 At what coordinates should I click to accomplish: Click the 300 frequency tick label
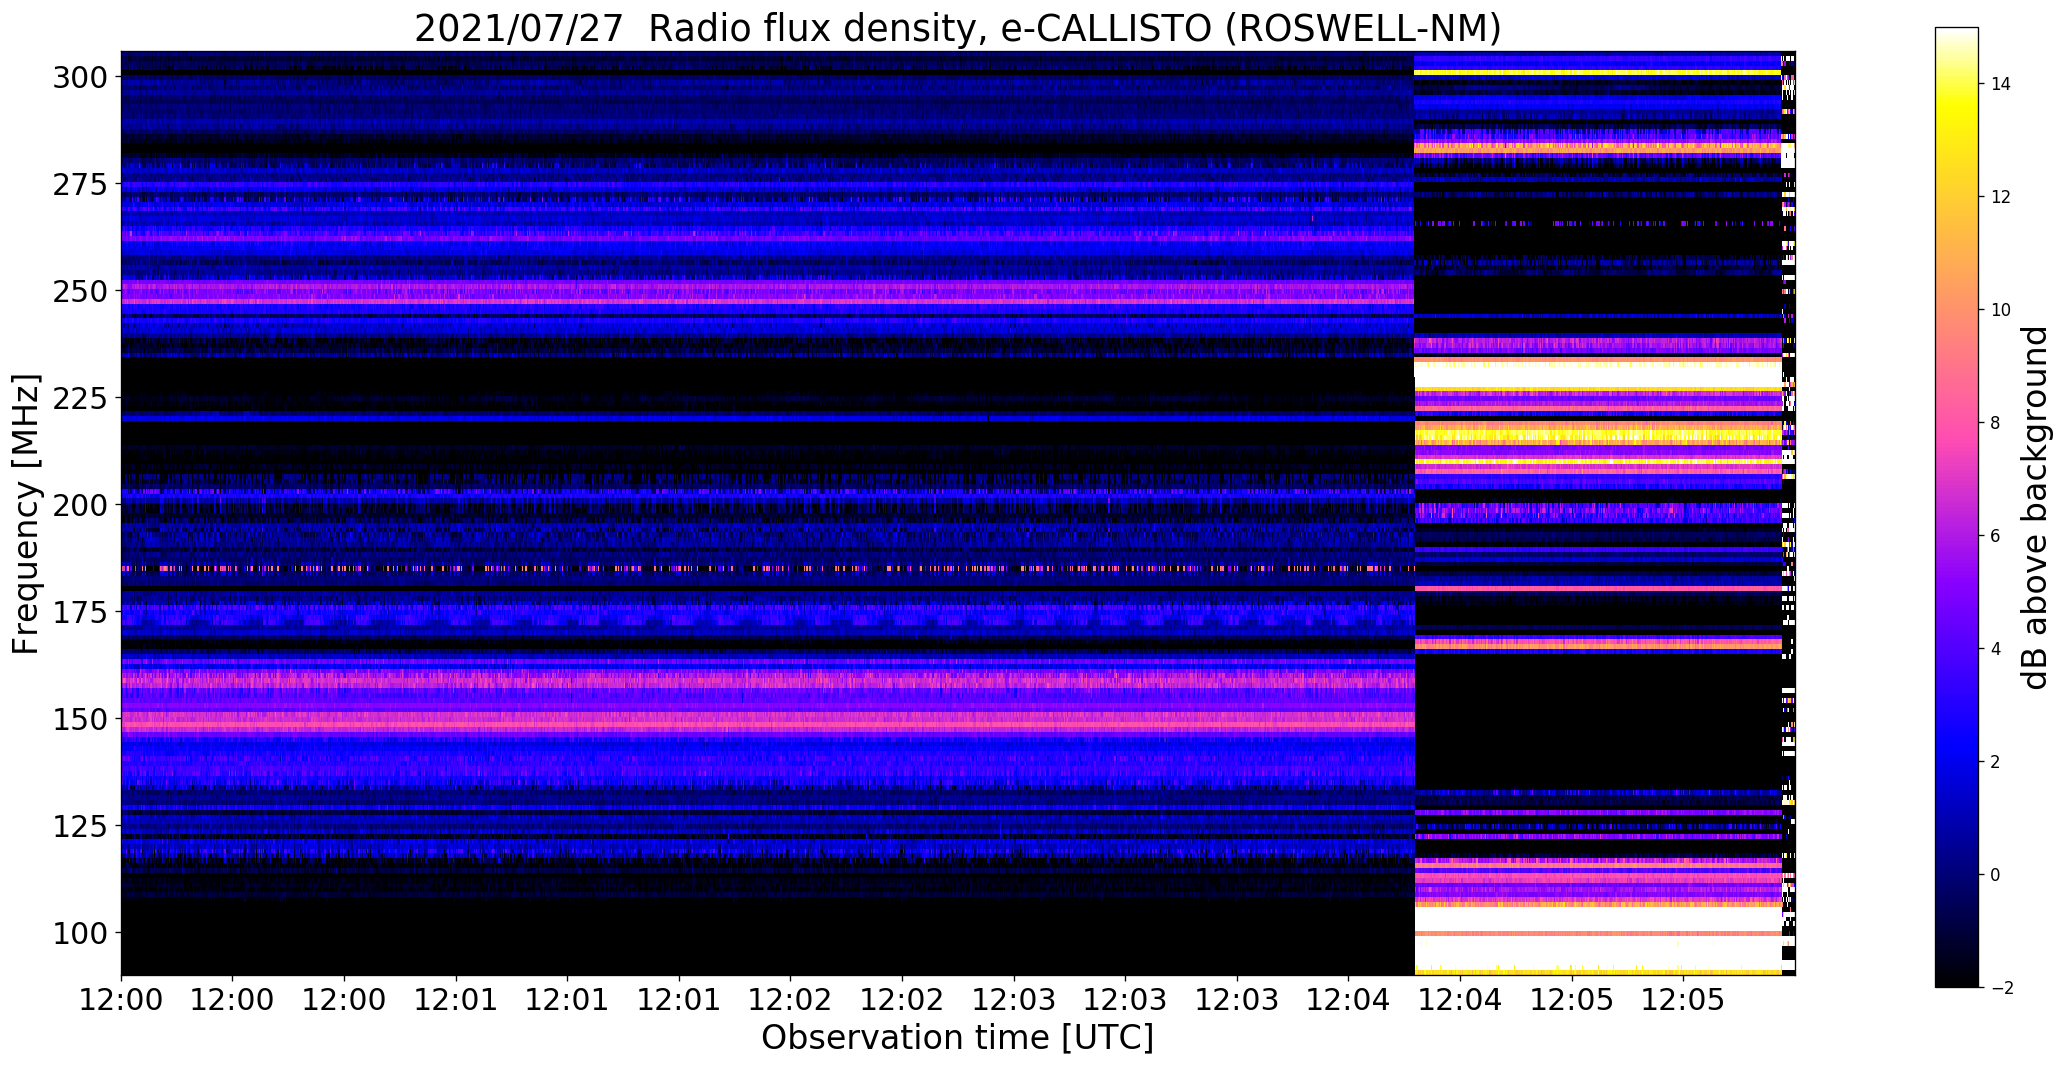[82, 78]
